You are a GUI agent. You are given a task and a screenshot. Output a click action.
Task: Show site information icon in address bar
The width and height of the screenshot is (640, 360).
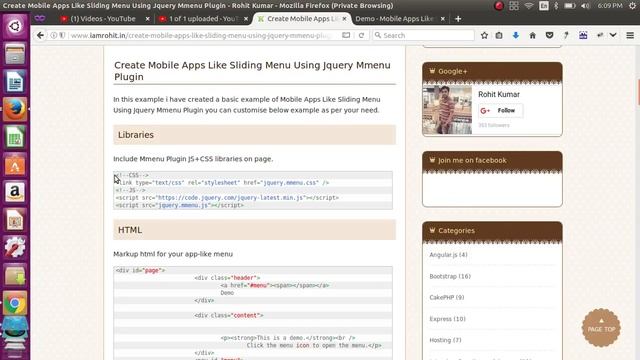(x=53, y=36)
